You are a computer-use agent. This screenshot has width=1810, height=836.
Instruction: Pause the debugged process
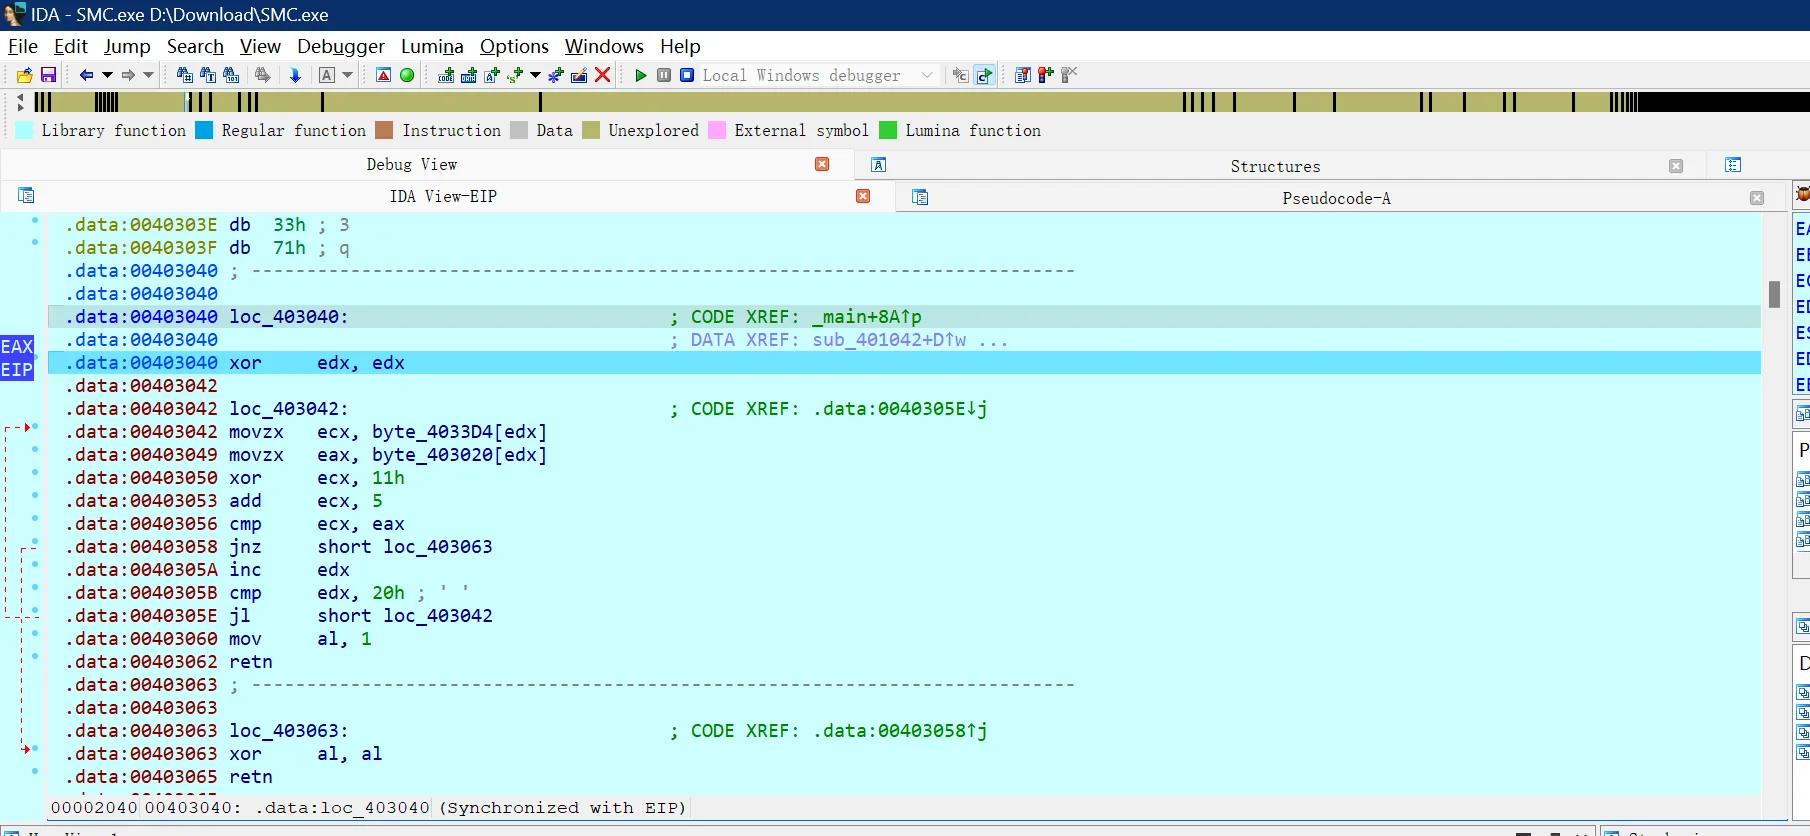(x=664, y=75)
